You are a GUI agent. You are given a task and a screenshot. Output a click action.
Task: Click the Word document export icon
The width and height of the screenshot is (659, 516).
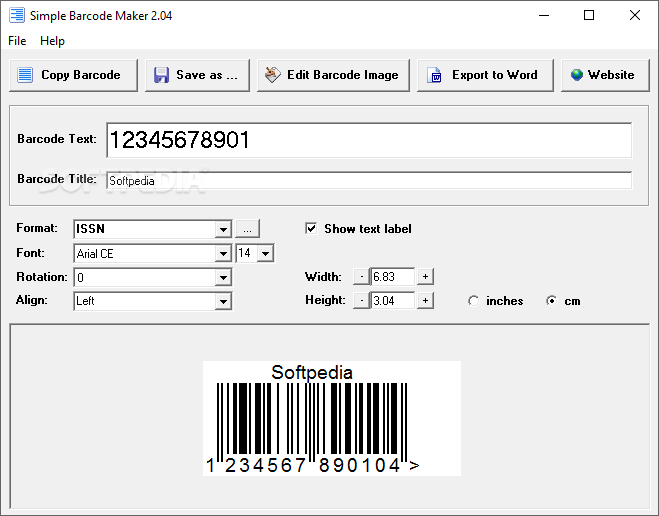pyautogui.click(x=435, y=75)
